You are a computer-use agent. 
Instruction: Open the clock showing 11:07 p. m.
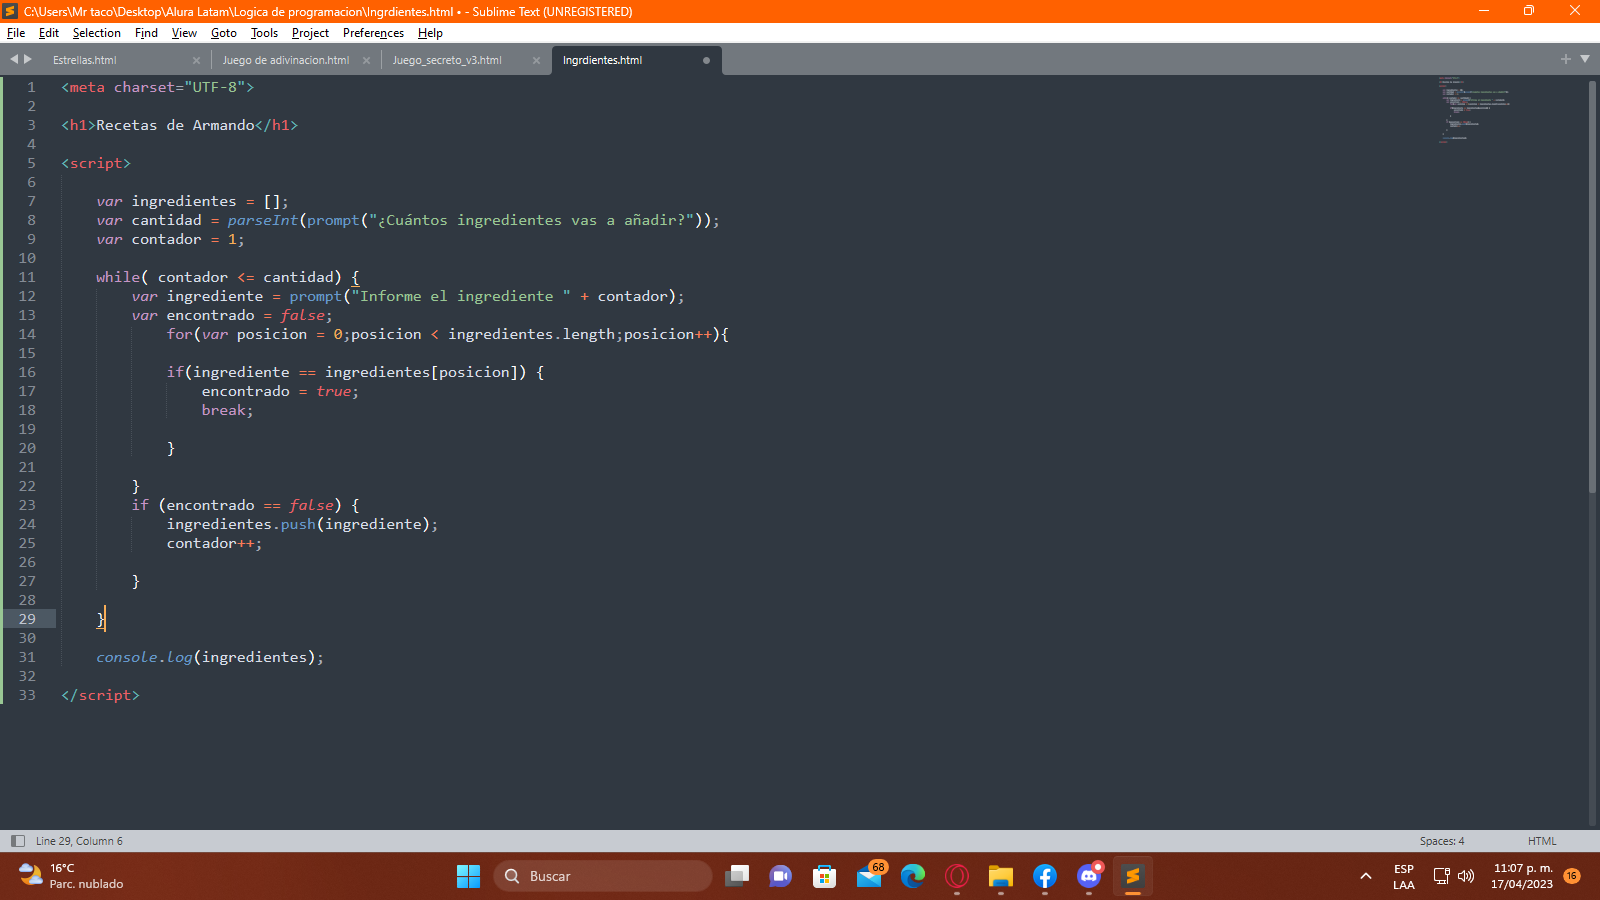click(1522, 876)
